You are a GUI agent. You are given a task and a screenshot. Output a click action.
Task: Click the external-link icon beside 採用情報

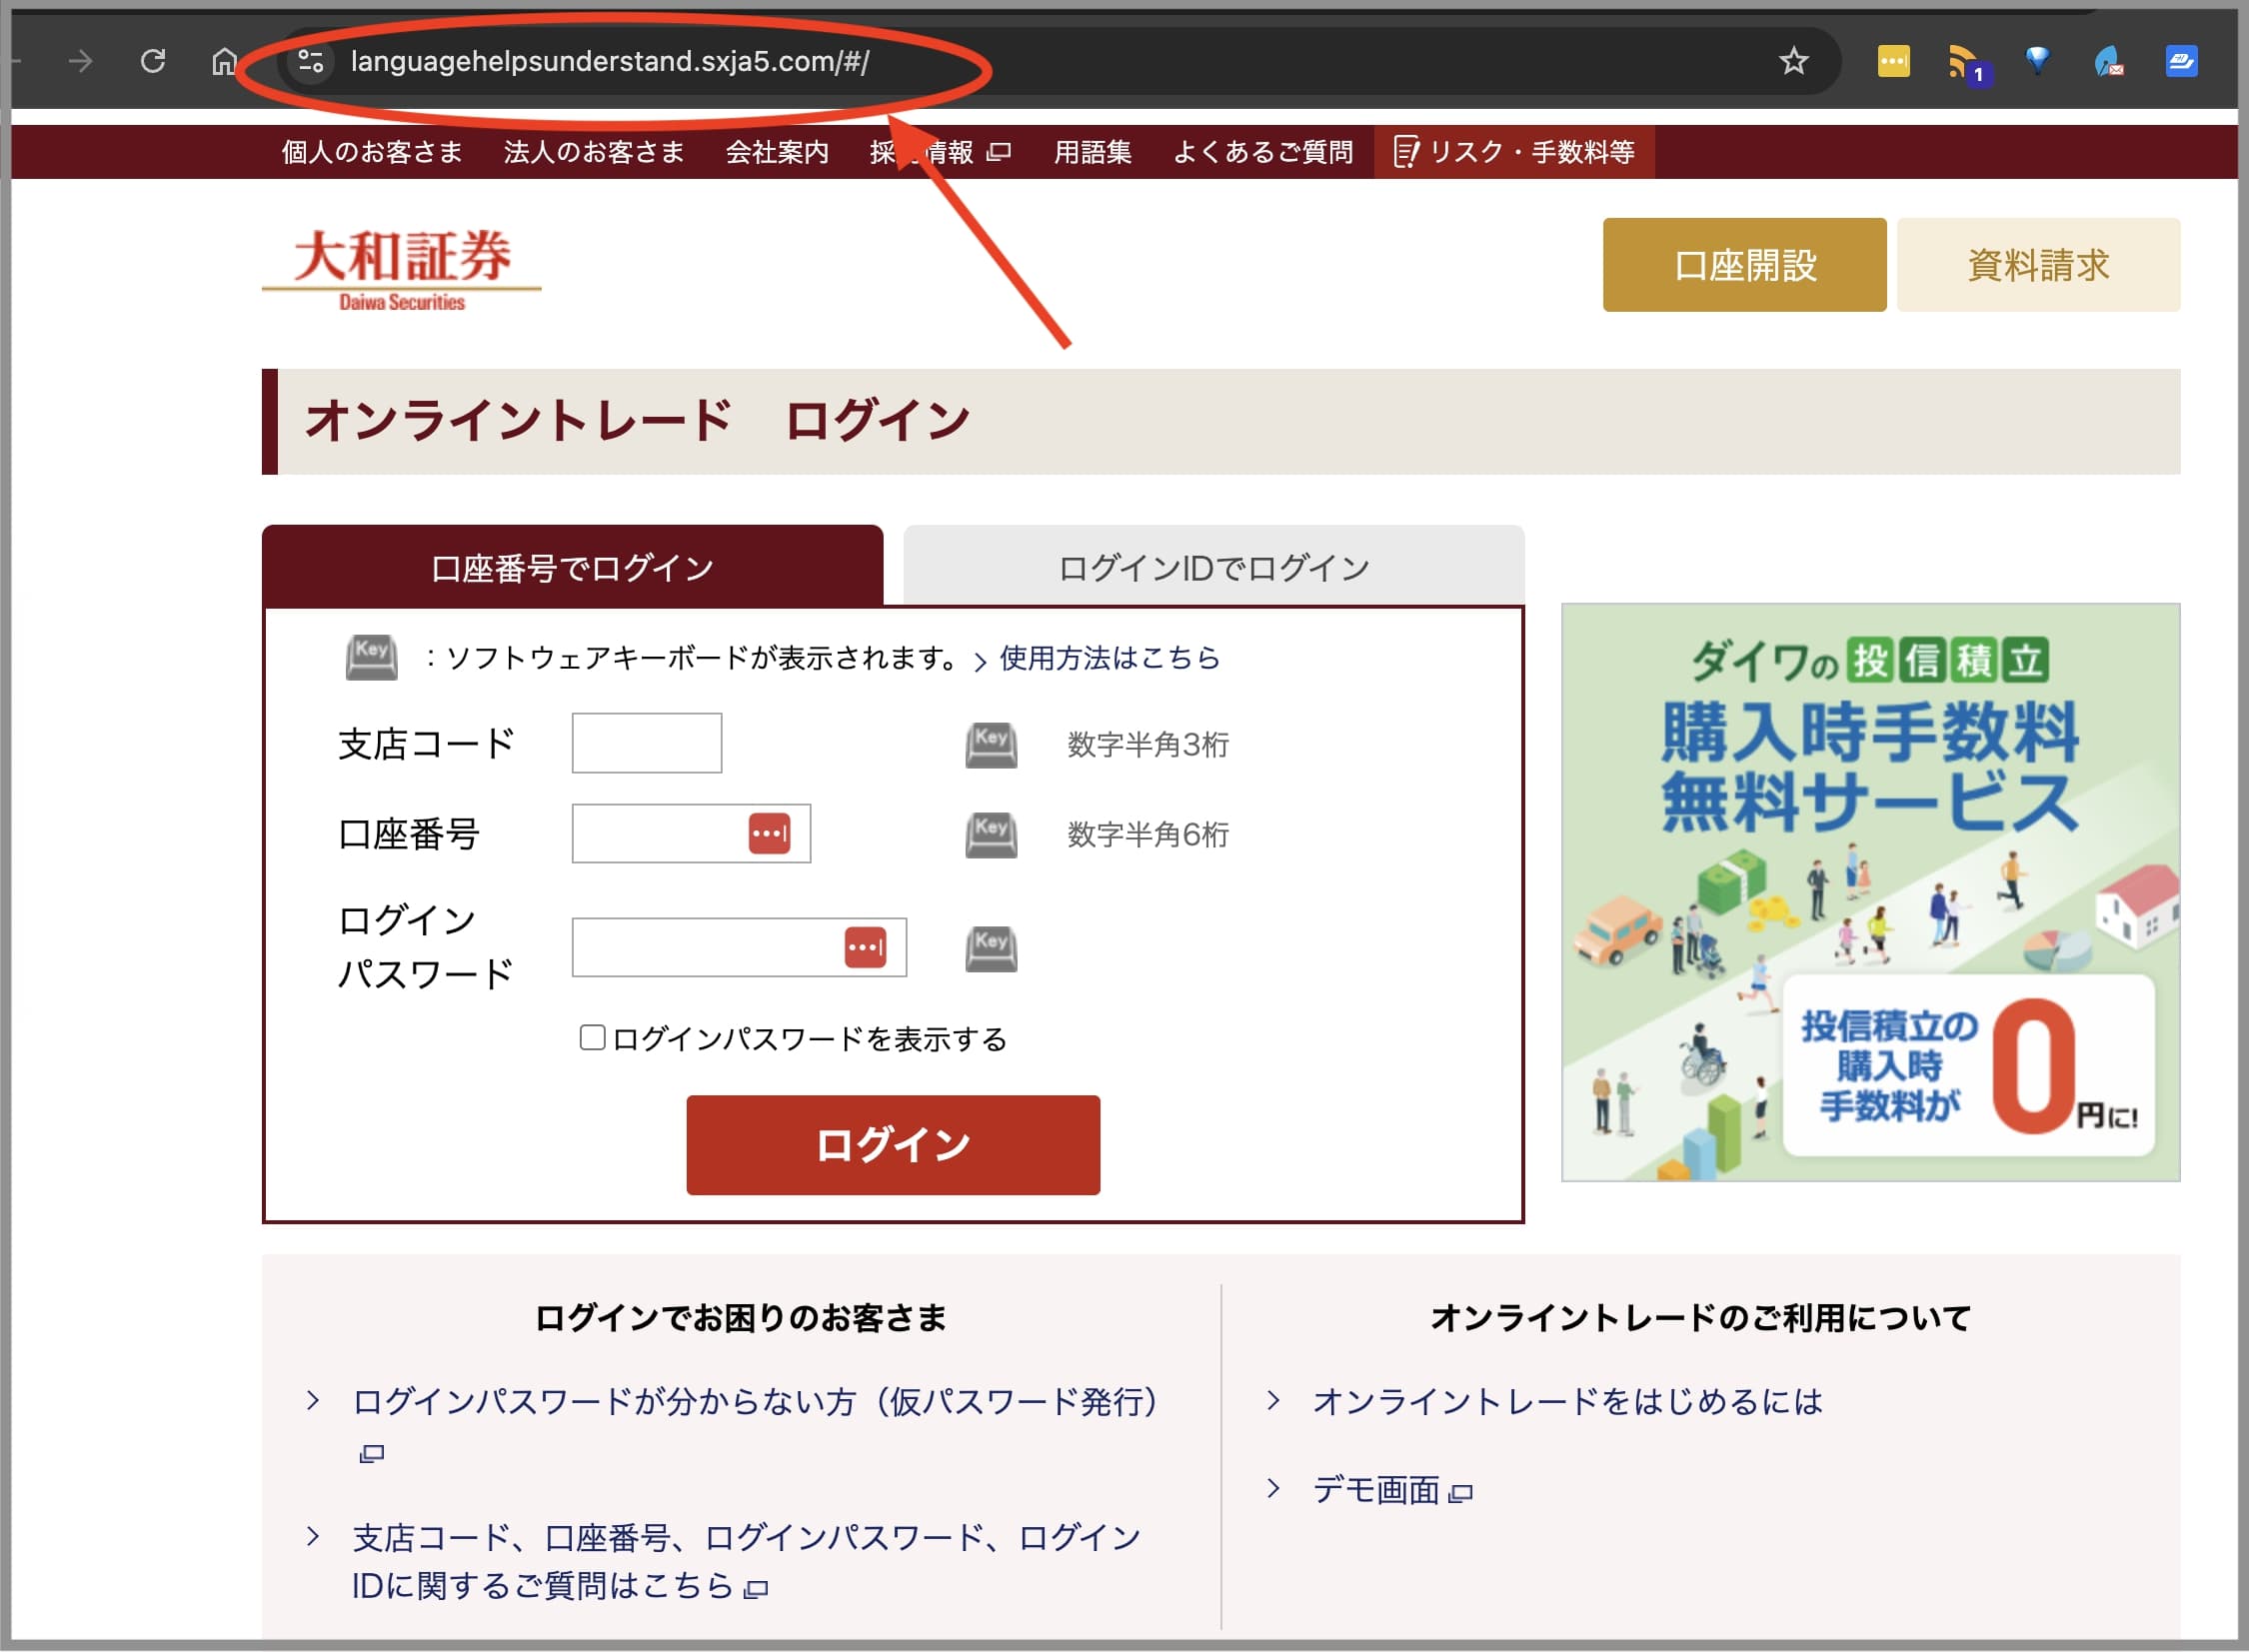[x=1000, y=152]
